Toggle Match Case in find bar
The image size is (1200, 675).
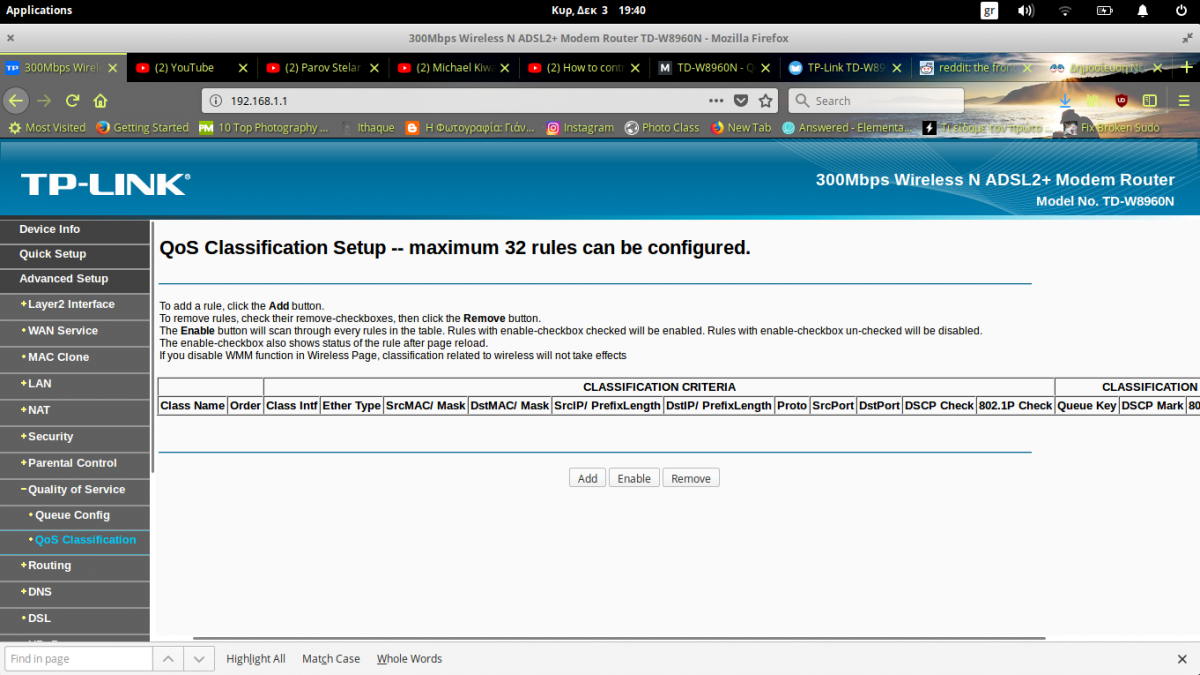[x=331, y=659]
